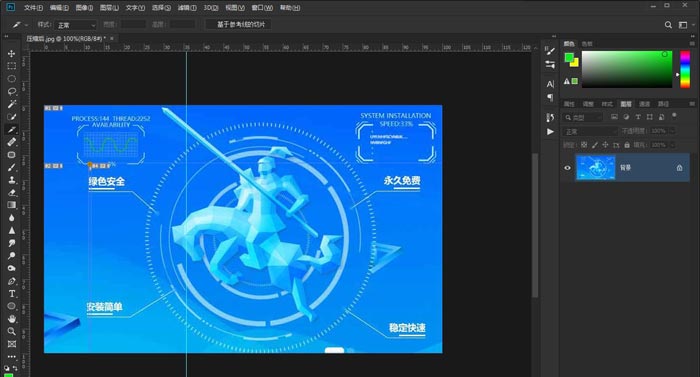700x377 pixels.
Task: Toggle lock all padlock icon
Action: pyautogui.click(x=627, y=145)
